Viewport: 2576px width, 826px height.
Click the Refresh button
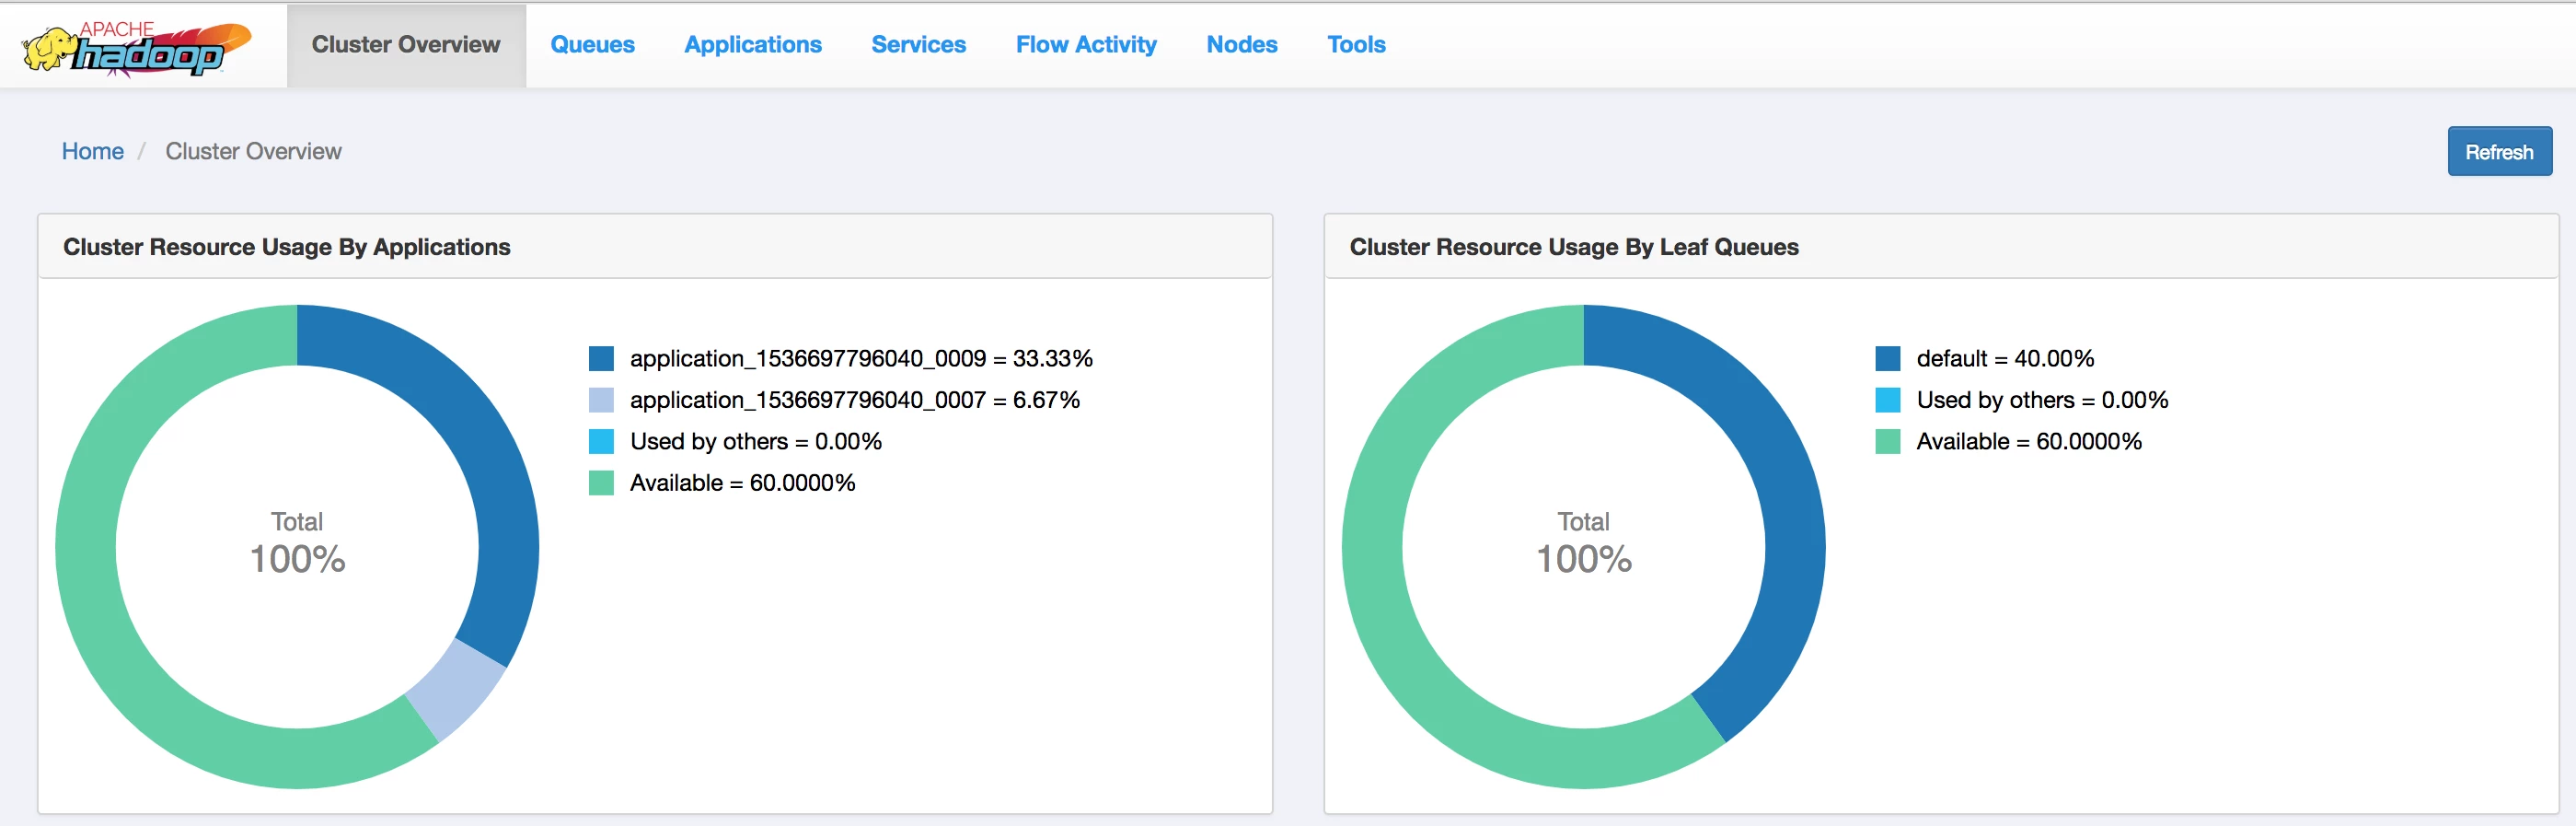coord(2499,152)
